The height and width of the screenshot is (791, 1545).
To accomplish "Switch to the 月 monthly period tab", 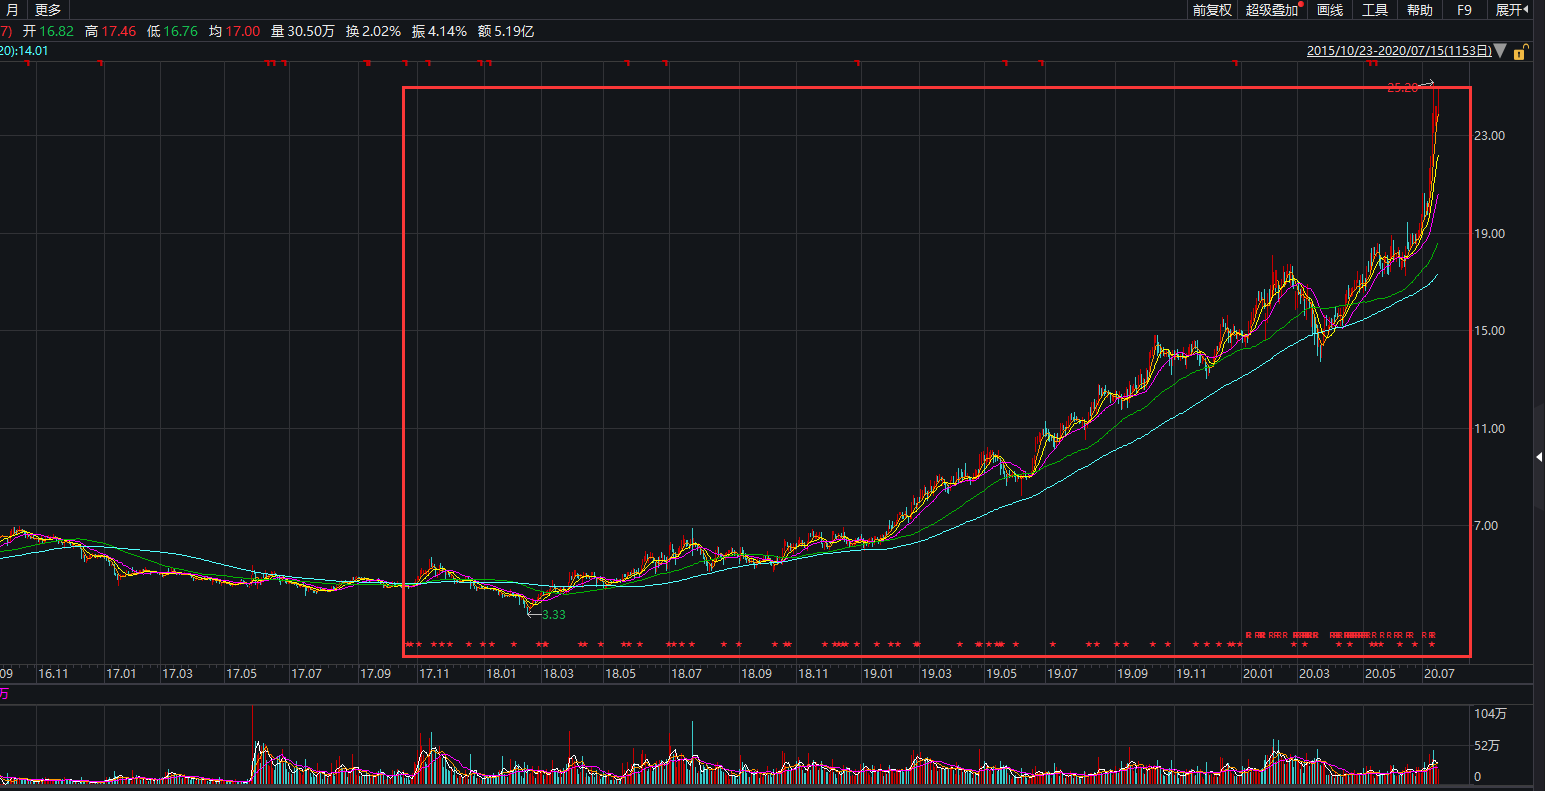I will (12, 10).
